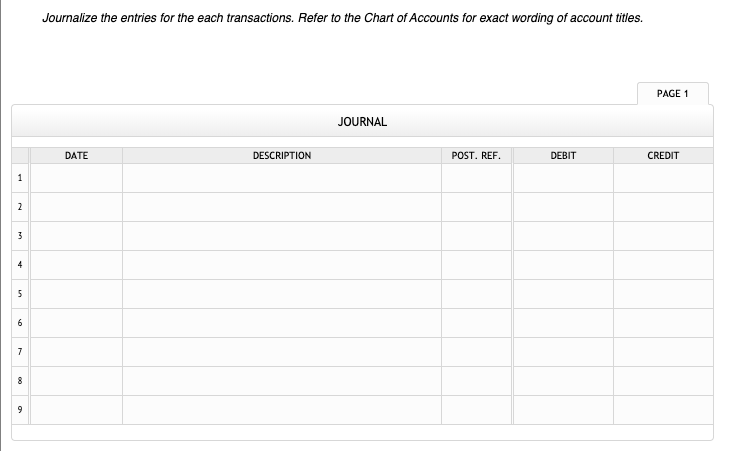This screenshot has height=451, width=731.
Task: Open the PAGE 1 tab
Action: [x=669, y=93]
